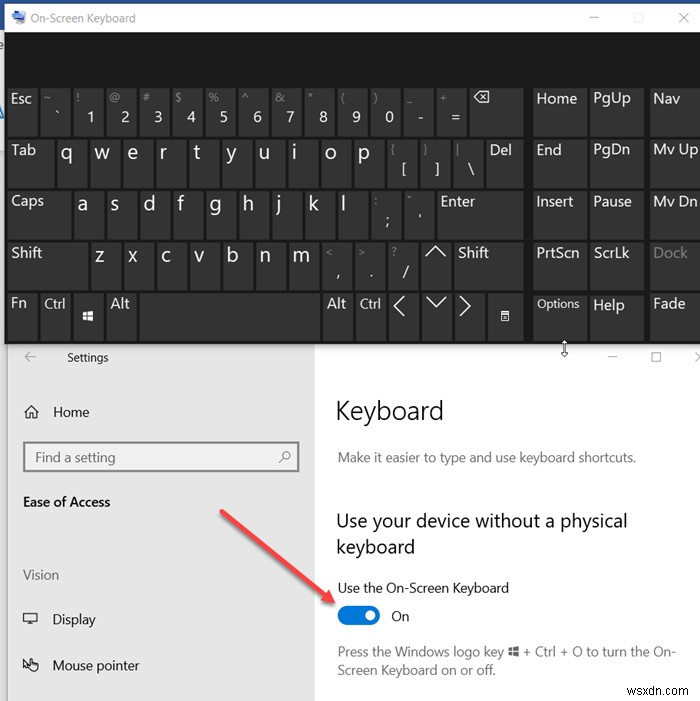This screenshot has height=701, width=700.
Task: Toggle the ScrLk key
Action: point(616,266)
